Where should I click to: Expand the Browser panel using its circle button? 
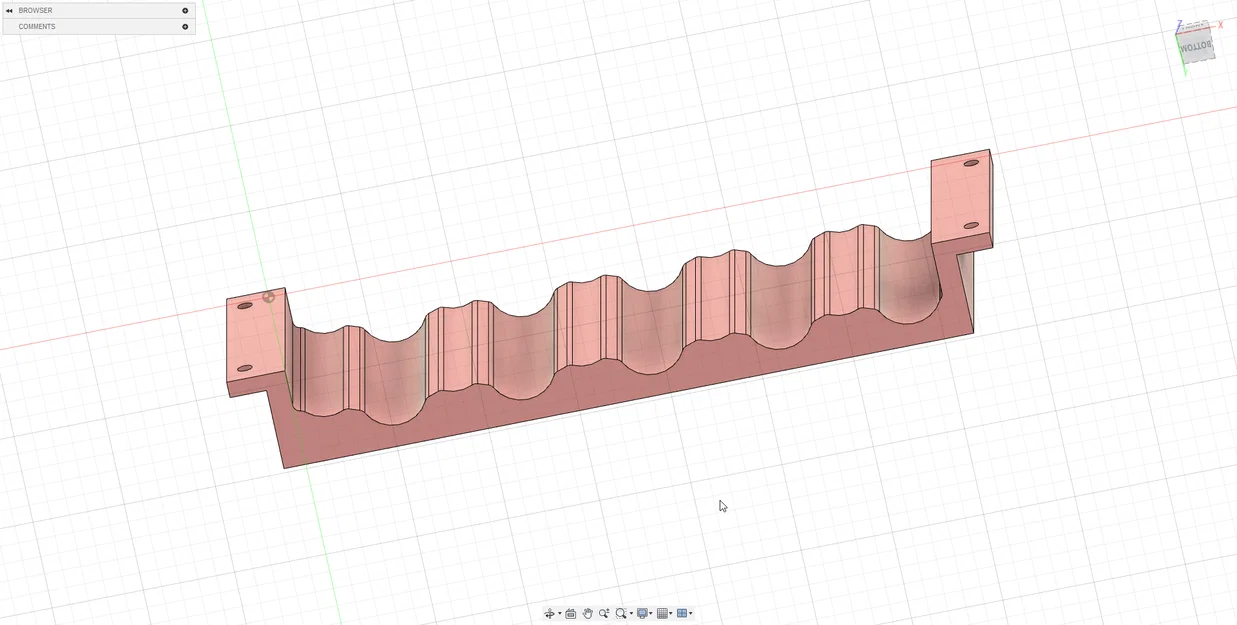coord(185,10)
